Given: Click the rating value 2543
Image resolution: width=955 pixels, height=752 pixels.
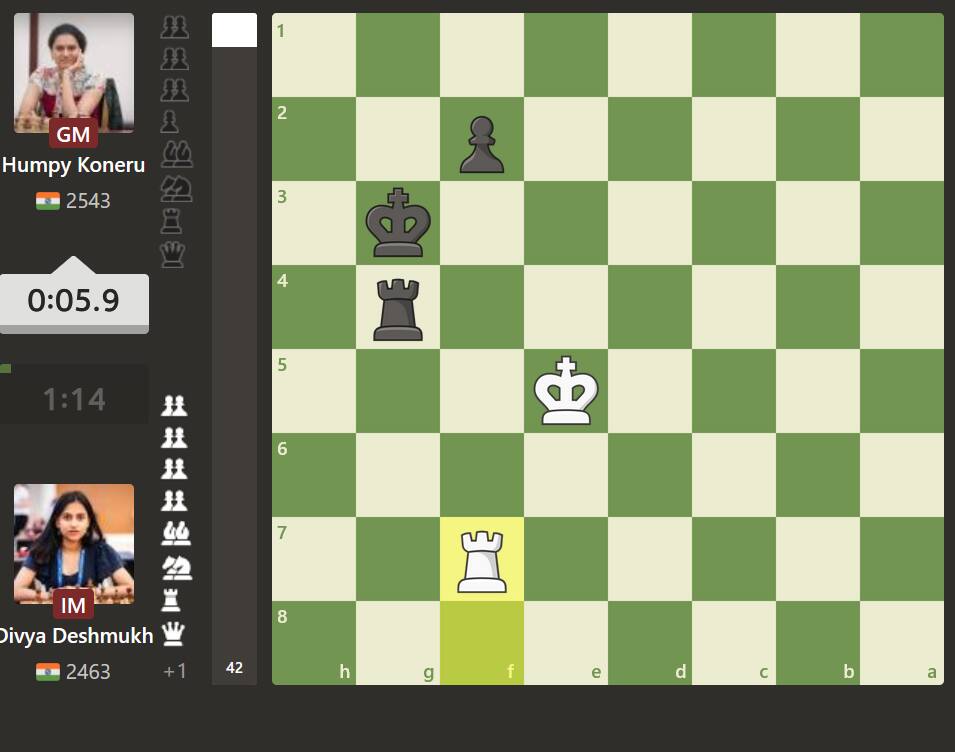Looking at the screenshot, I should coord(88,201).
